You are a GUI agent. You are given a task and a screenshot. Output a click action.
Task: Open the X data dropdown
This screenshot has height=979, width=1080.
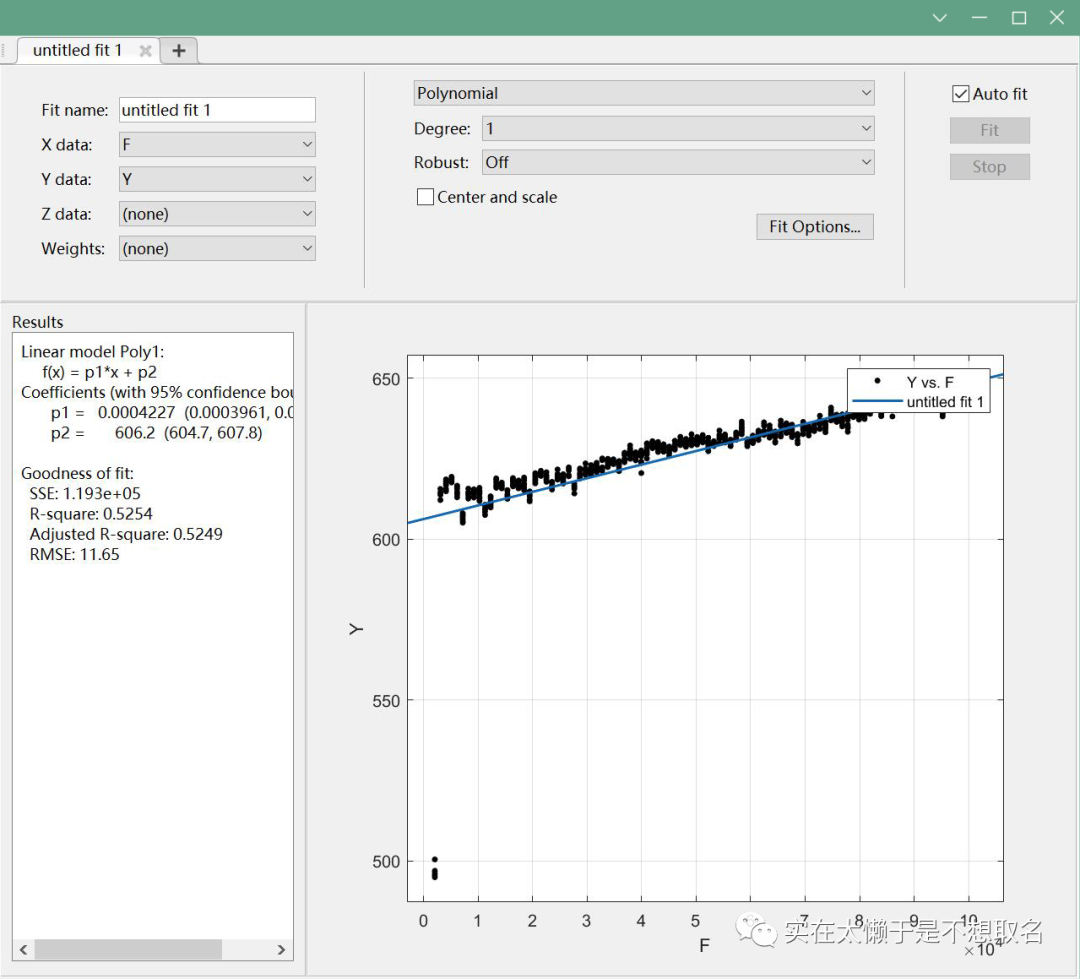click(x=217, y=145)
